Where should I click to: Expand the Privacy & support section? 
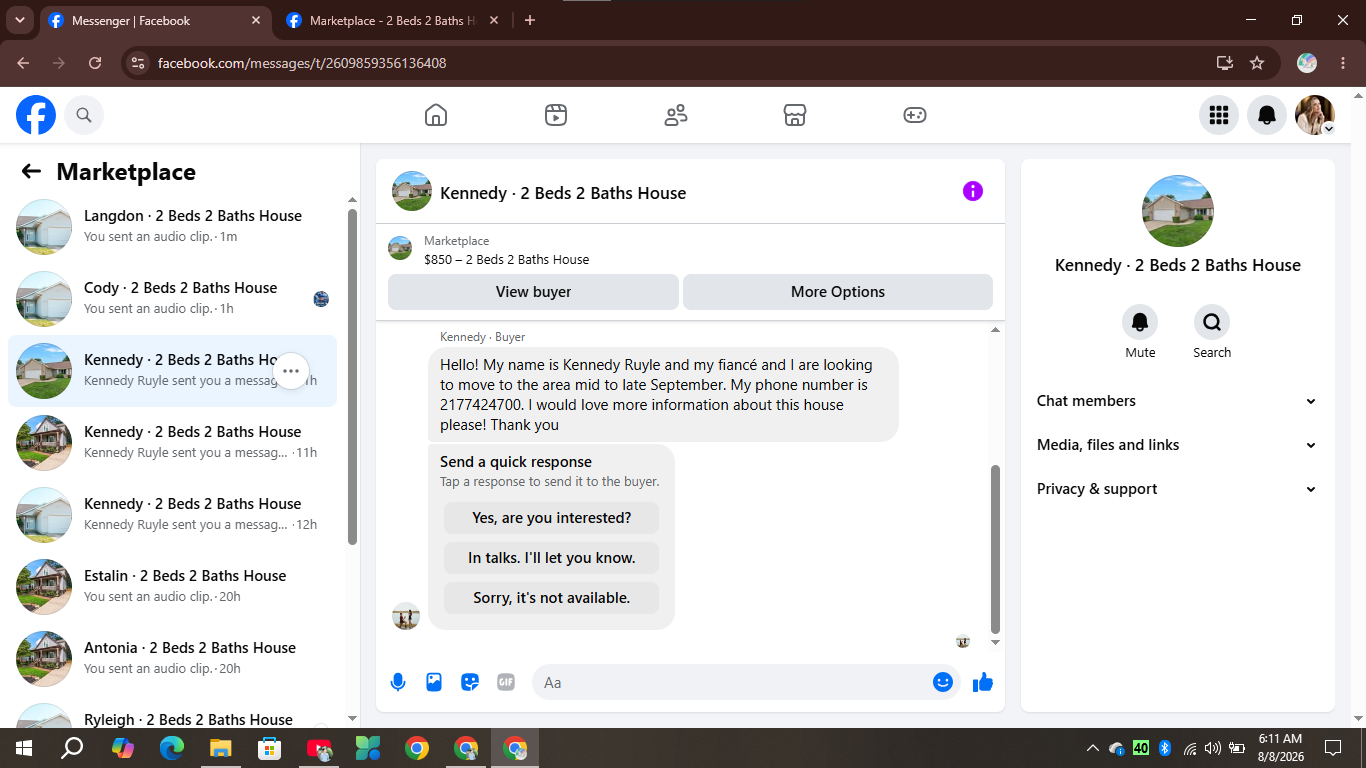coord(1177,489)
